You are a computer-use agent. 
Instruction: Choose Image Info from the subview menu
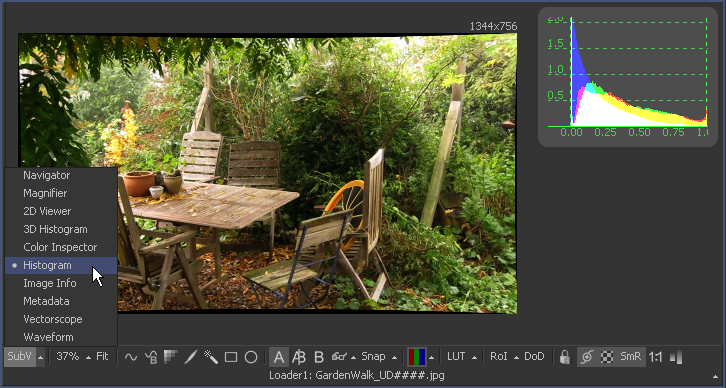pyautogui.click(x=61, y=283)
